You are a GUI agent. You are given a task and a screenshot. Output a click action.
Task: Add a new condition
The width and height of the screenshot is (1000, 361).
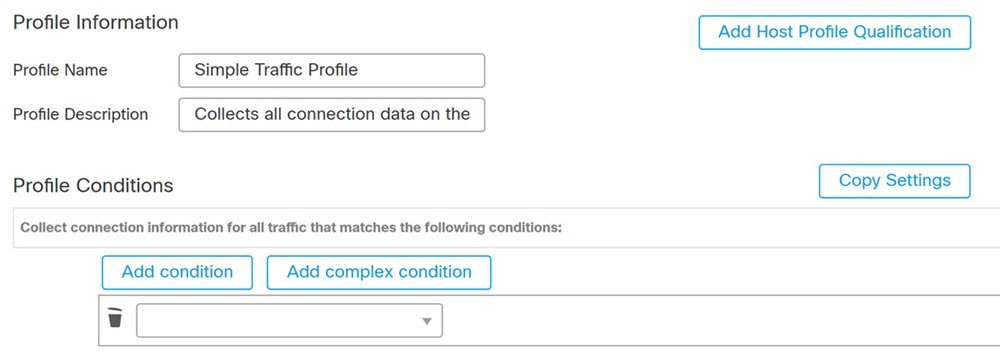[x=177, y=272]
